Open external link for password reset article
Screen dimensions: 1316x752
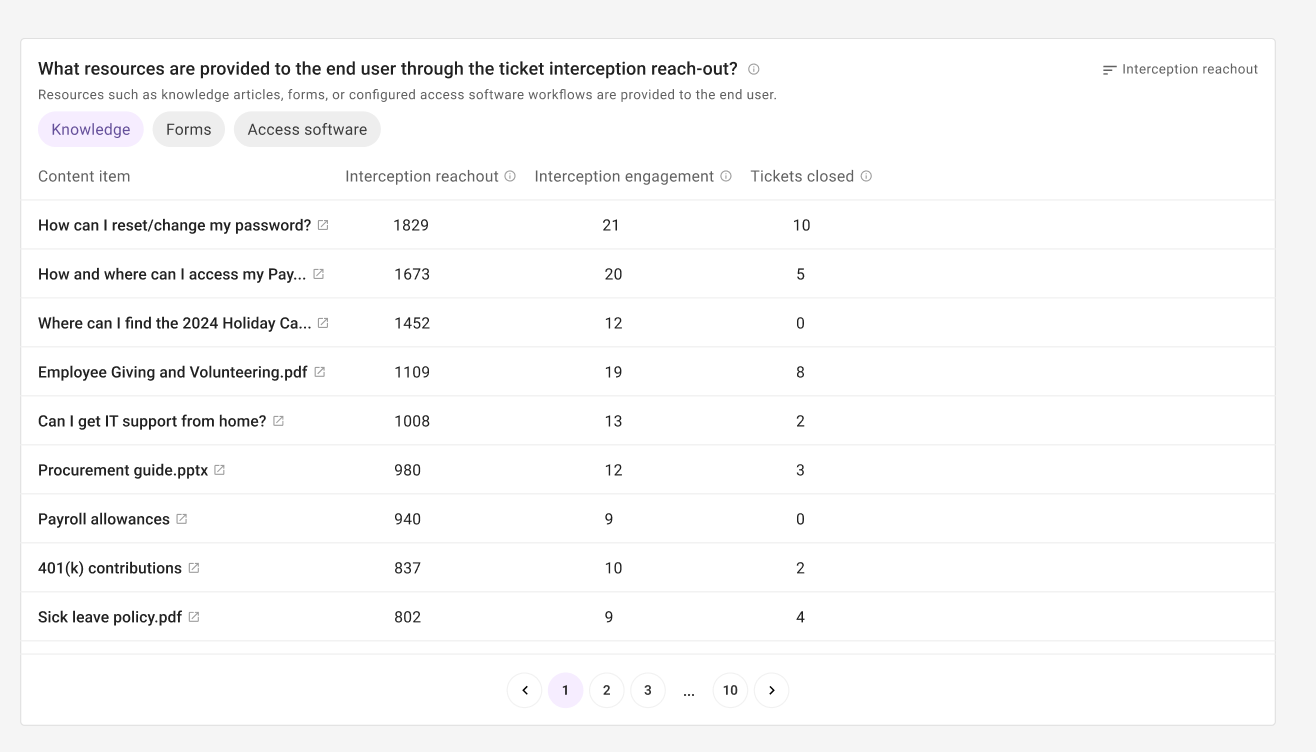(323, 225)
